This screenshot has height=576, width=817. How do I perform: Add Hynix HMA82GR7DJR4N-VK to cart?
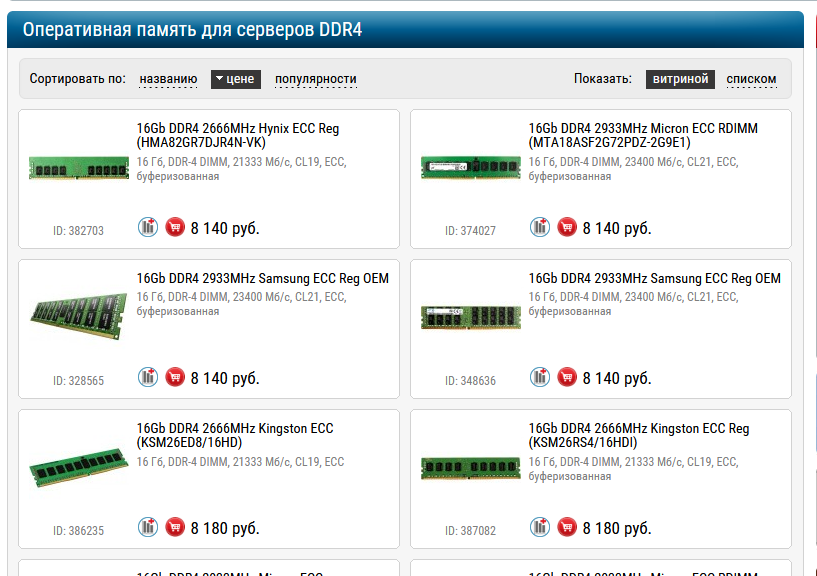pyautogui.click(x=175, y=227)
